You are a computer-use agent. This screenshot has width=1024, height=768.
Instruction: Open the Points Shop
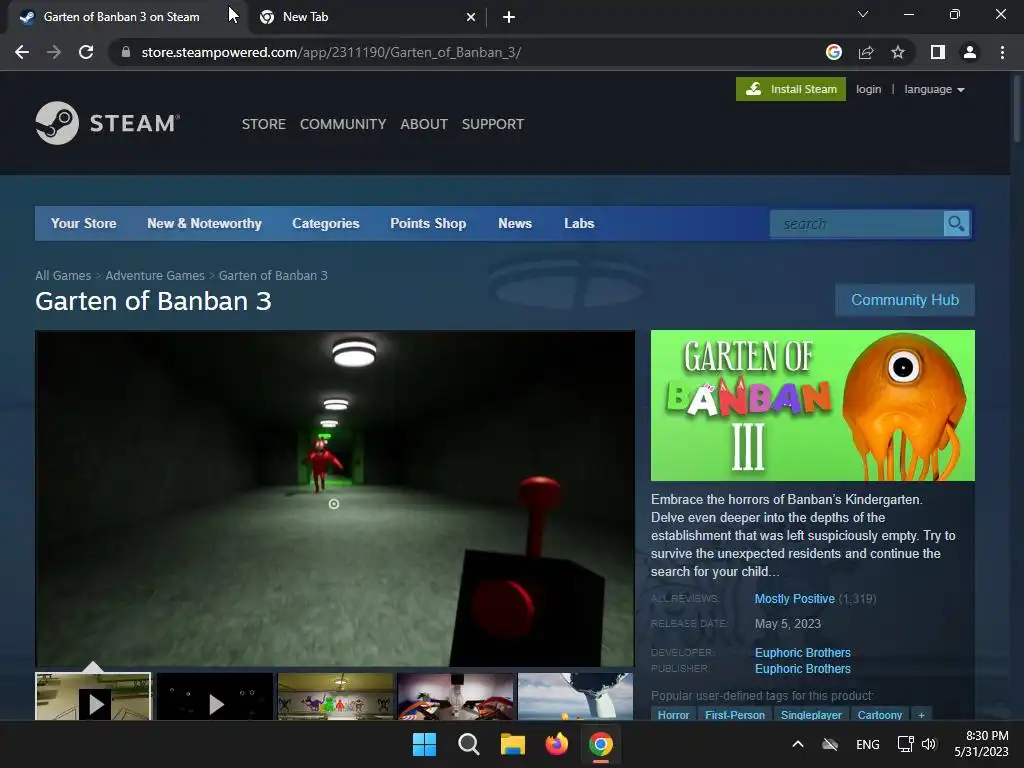(x=428, y=223)
